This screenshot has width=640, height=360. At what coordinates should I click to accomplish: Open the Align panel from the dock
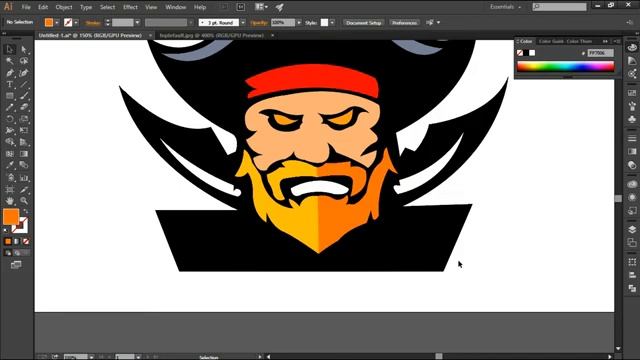[632, 276]
